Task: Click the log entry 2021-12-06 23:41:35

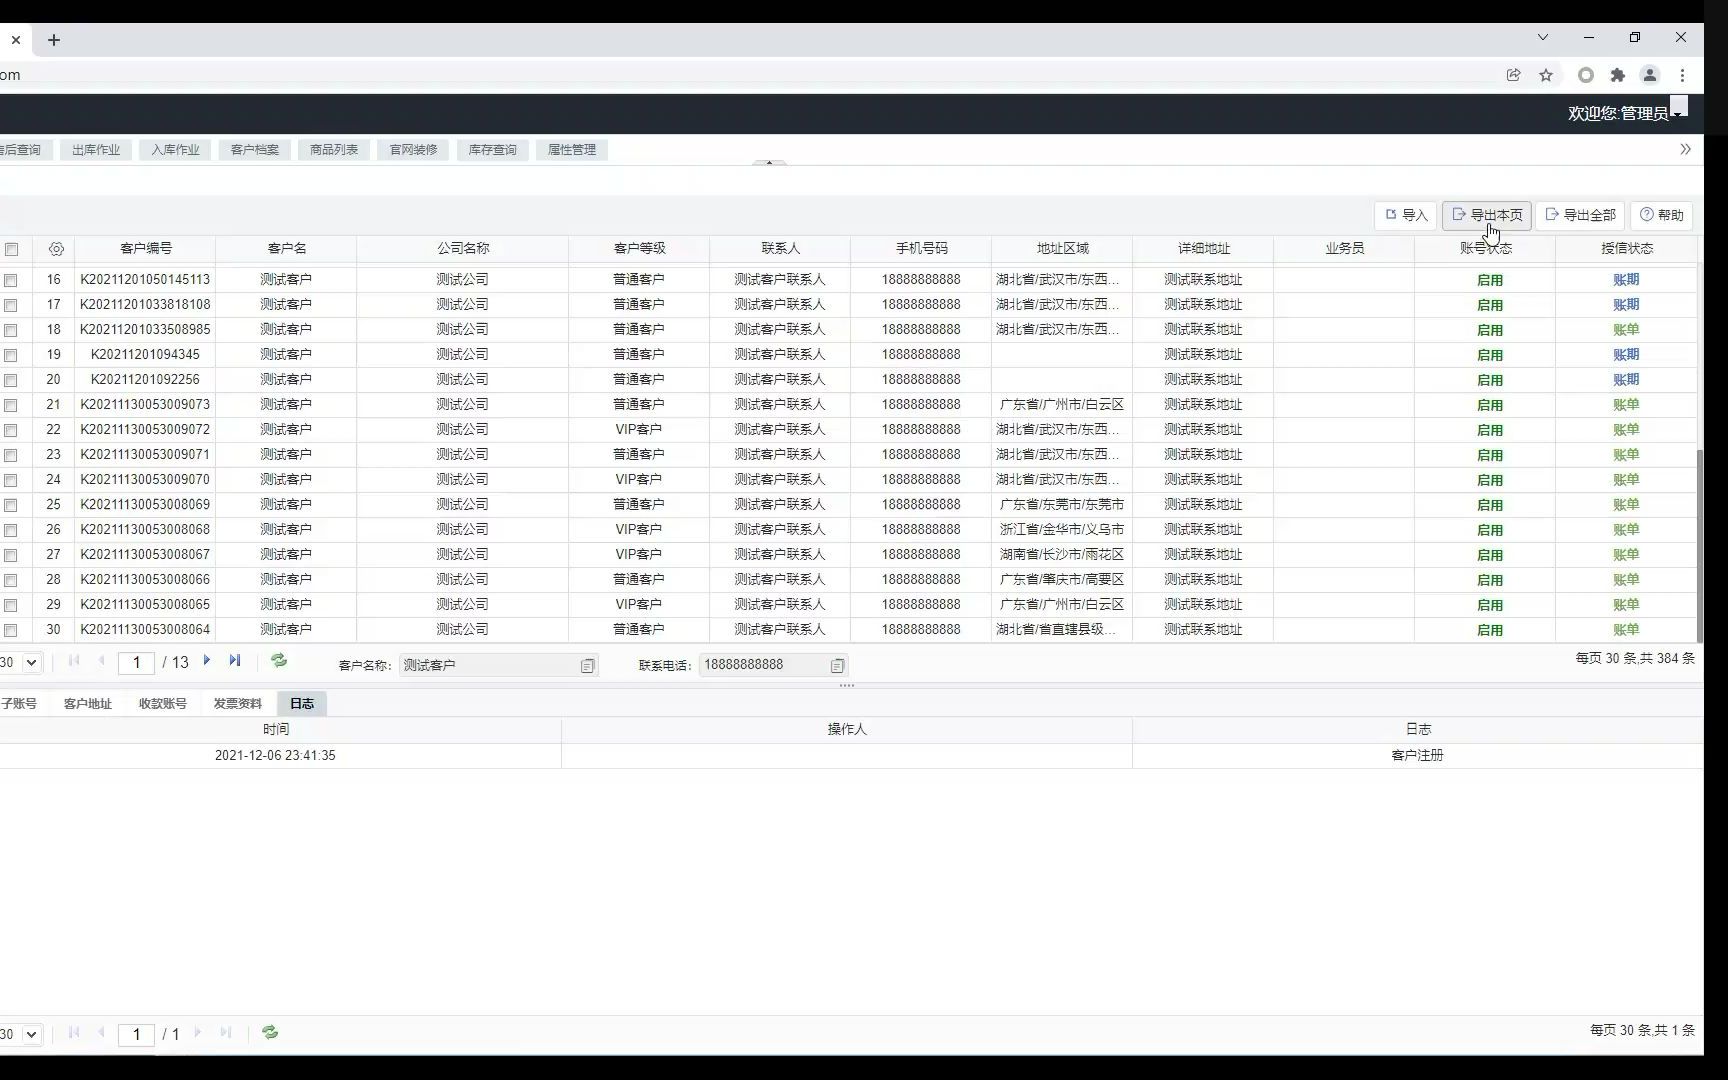Action: (275, 756)
